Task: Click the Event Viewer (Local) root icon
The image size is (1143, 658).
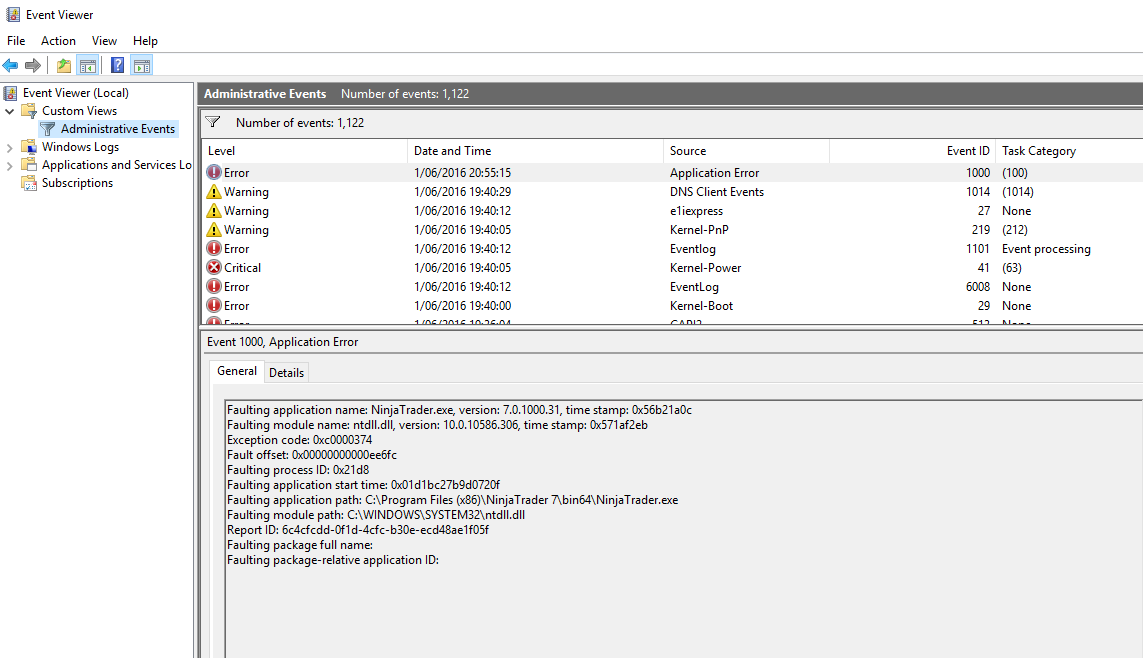Action: coord(10,93)
